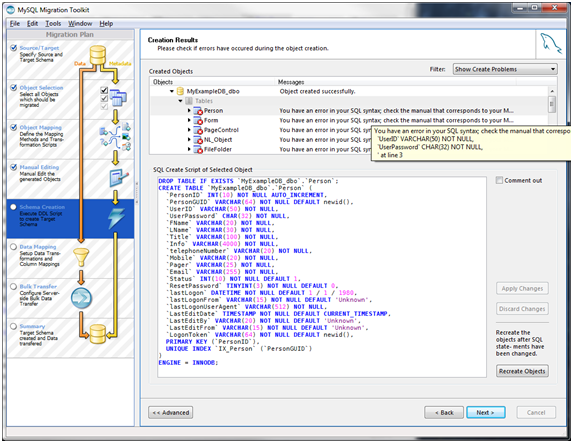This screenshot has width=573, height=443.
Task: Click the Object Mapping step check mark
Action: pos(14,128)
